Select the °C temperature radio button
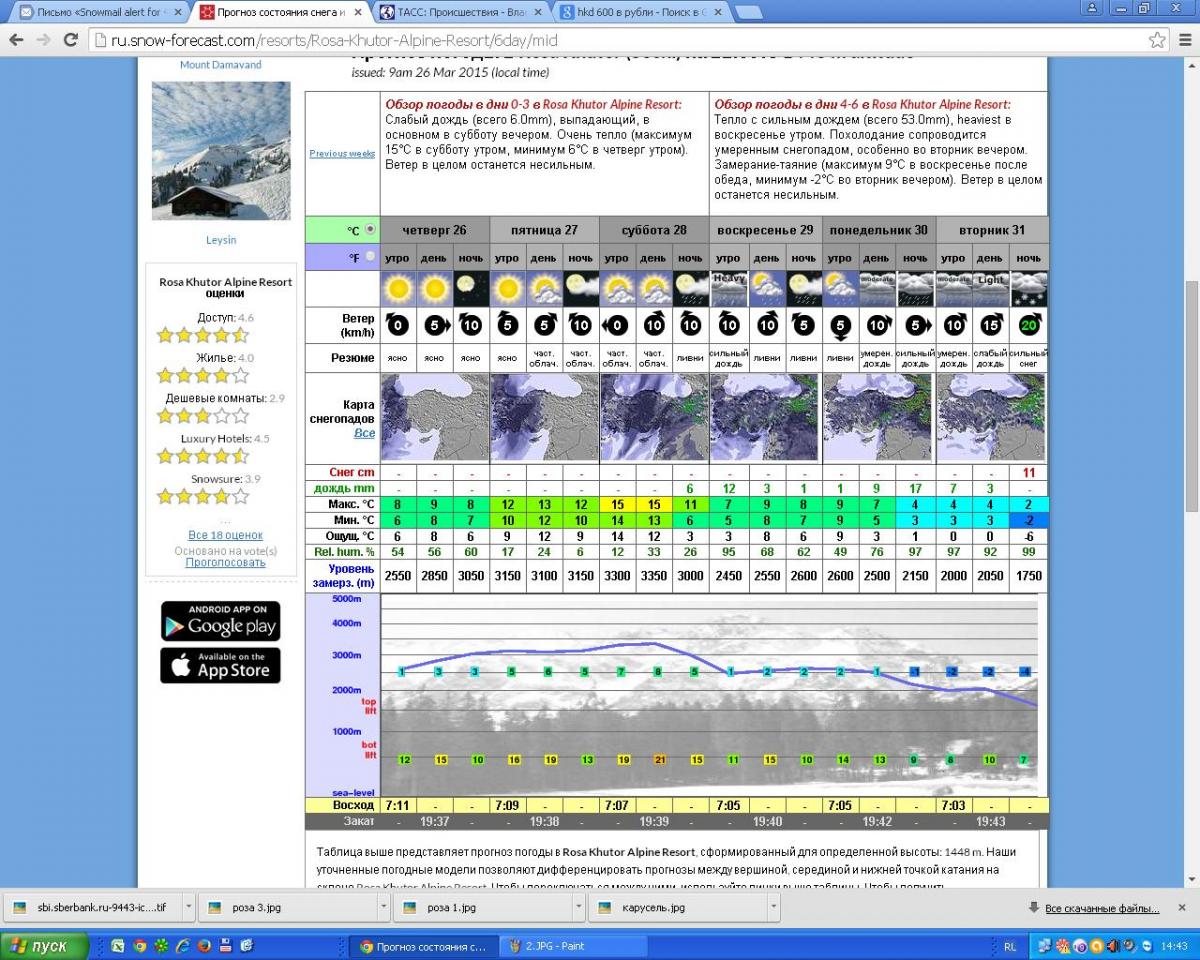This screenshot has width=1200, height=960. [370, 229]
